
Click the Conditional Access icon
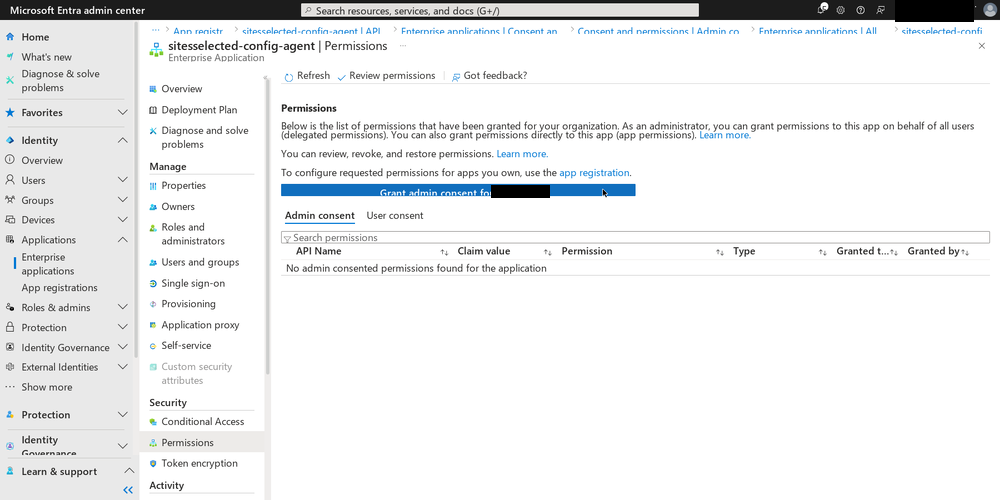[153, 422]
